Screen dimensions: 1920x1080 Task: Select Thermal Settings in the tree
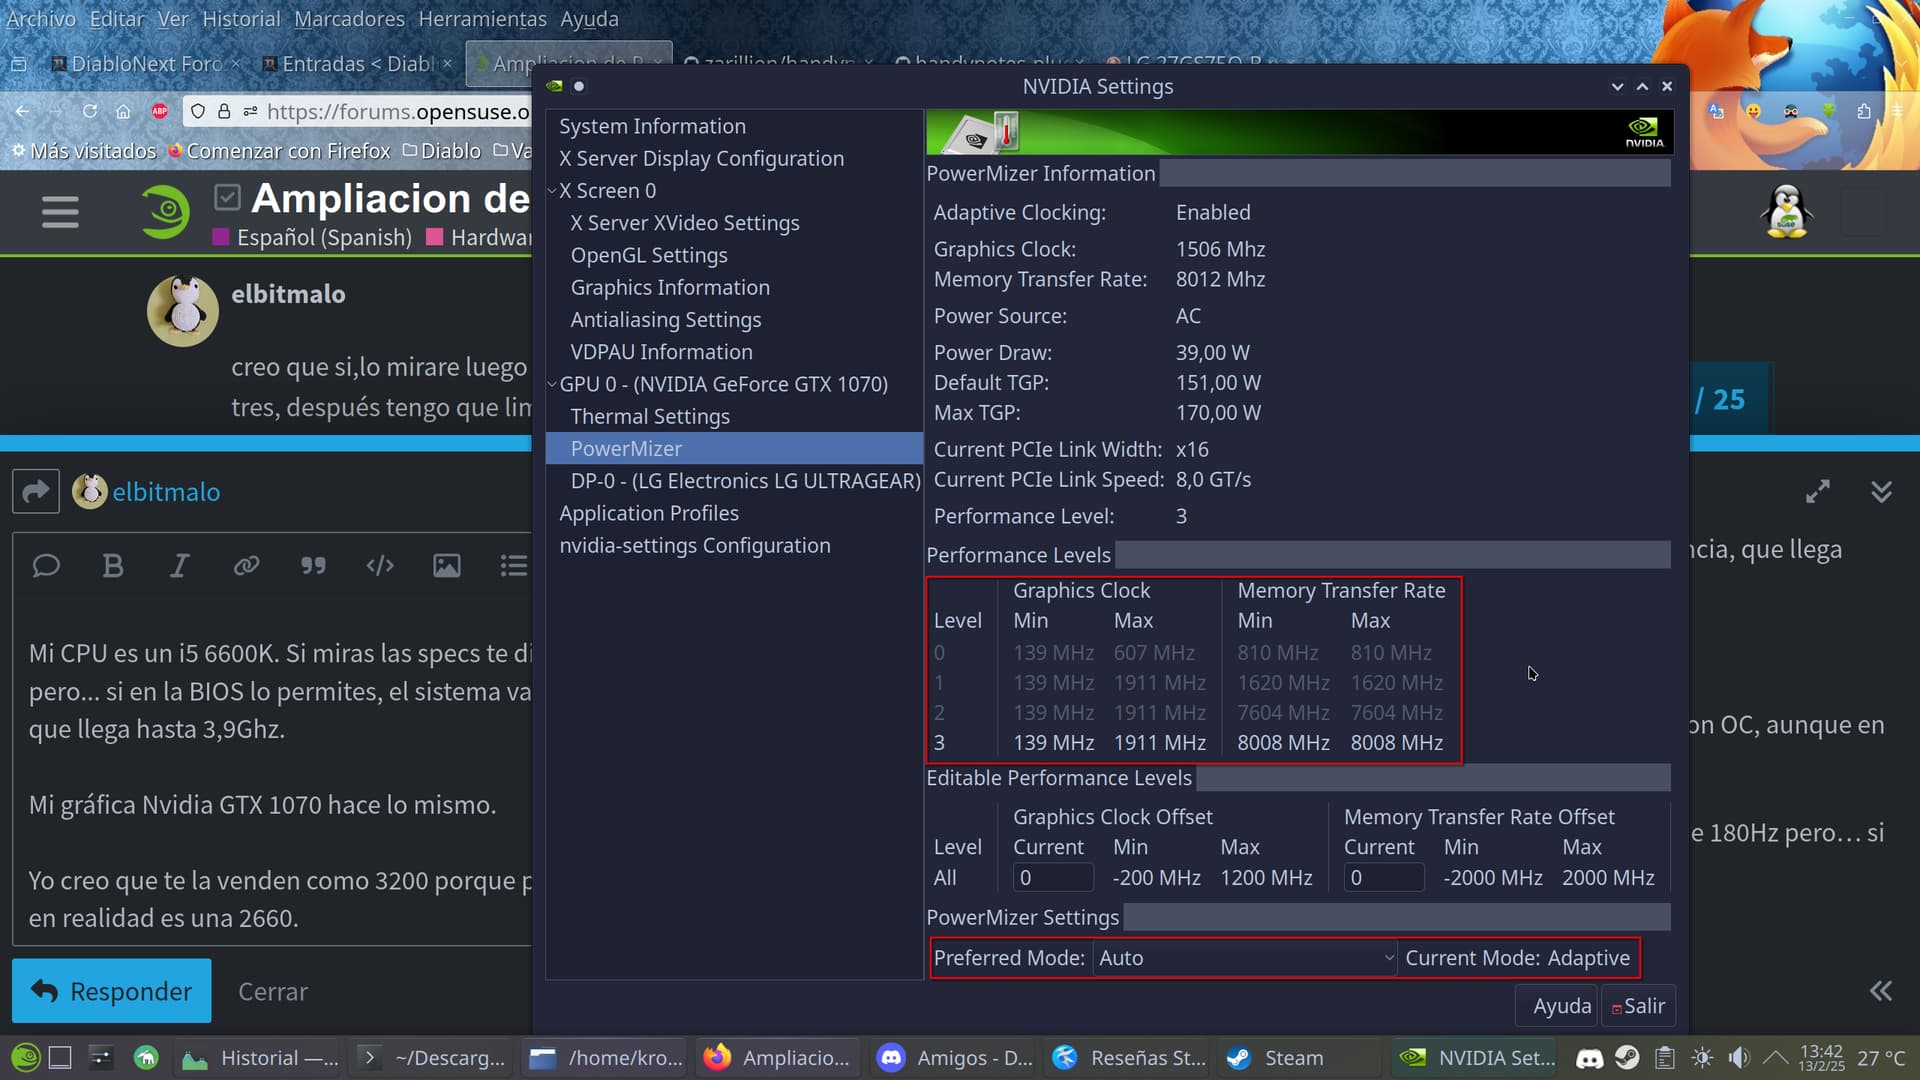pyautogui.click(x=650, y=416)
